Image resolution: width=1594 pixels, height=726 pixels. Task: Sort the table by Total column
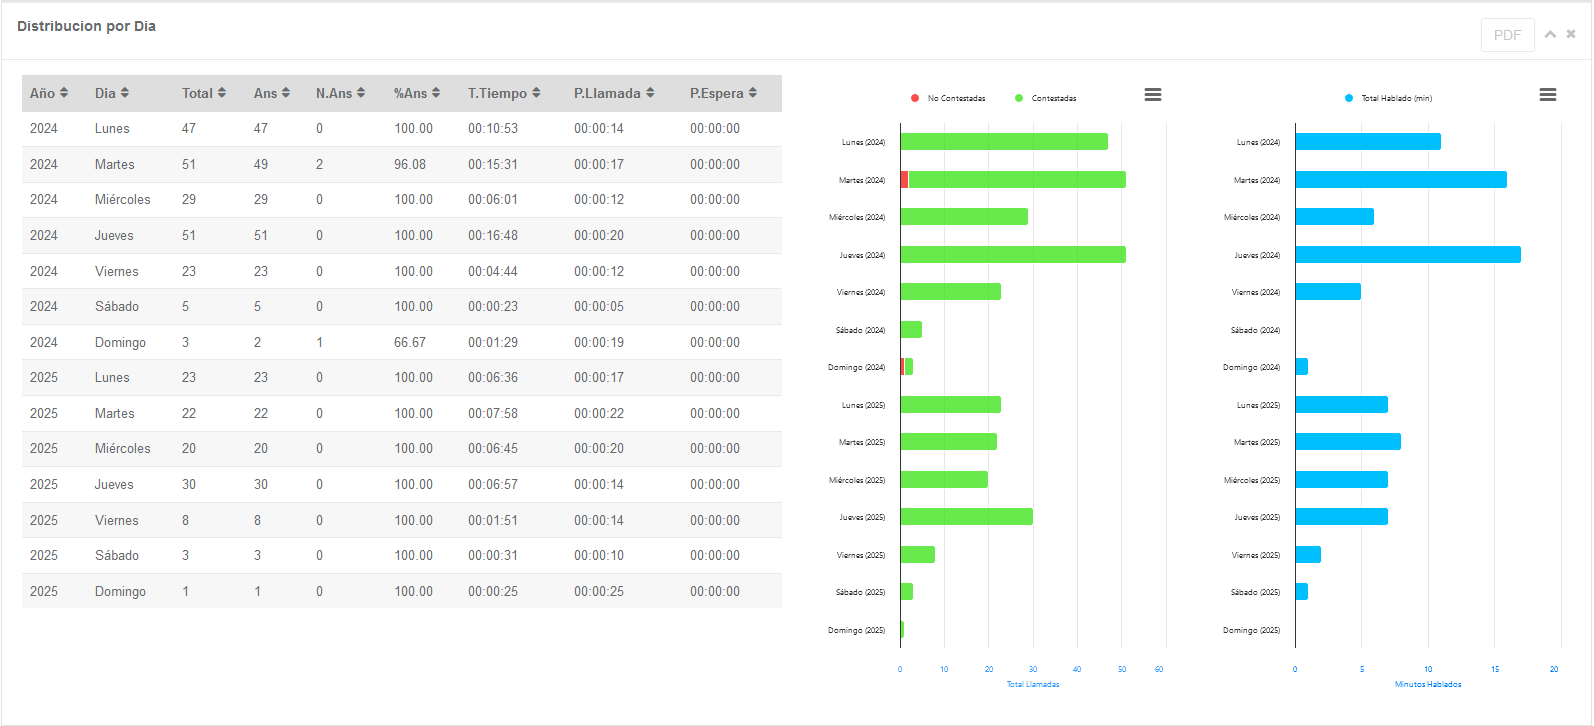pyautogui.click(x=203, y=93)
